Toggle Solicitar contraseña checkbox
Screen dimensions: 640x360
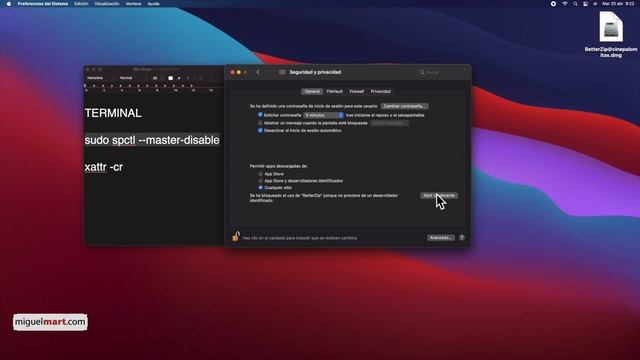pyautogui.click(x=260, y=115)
